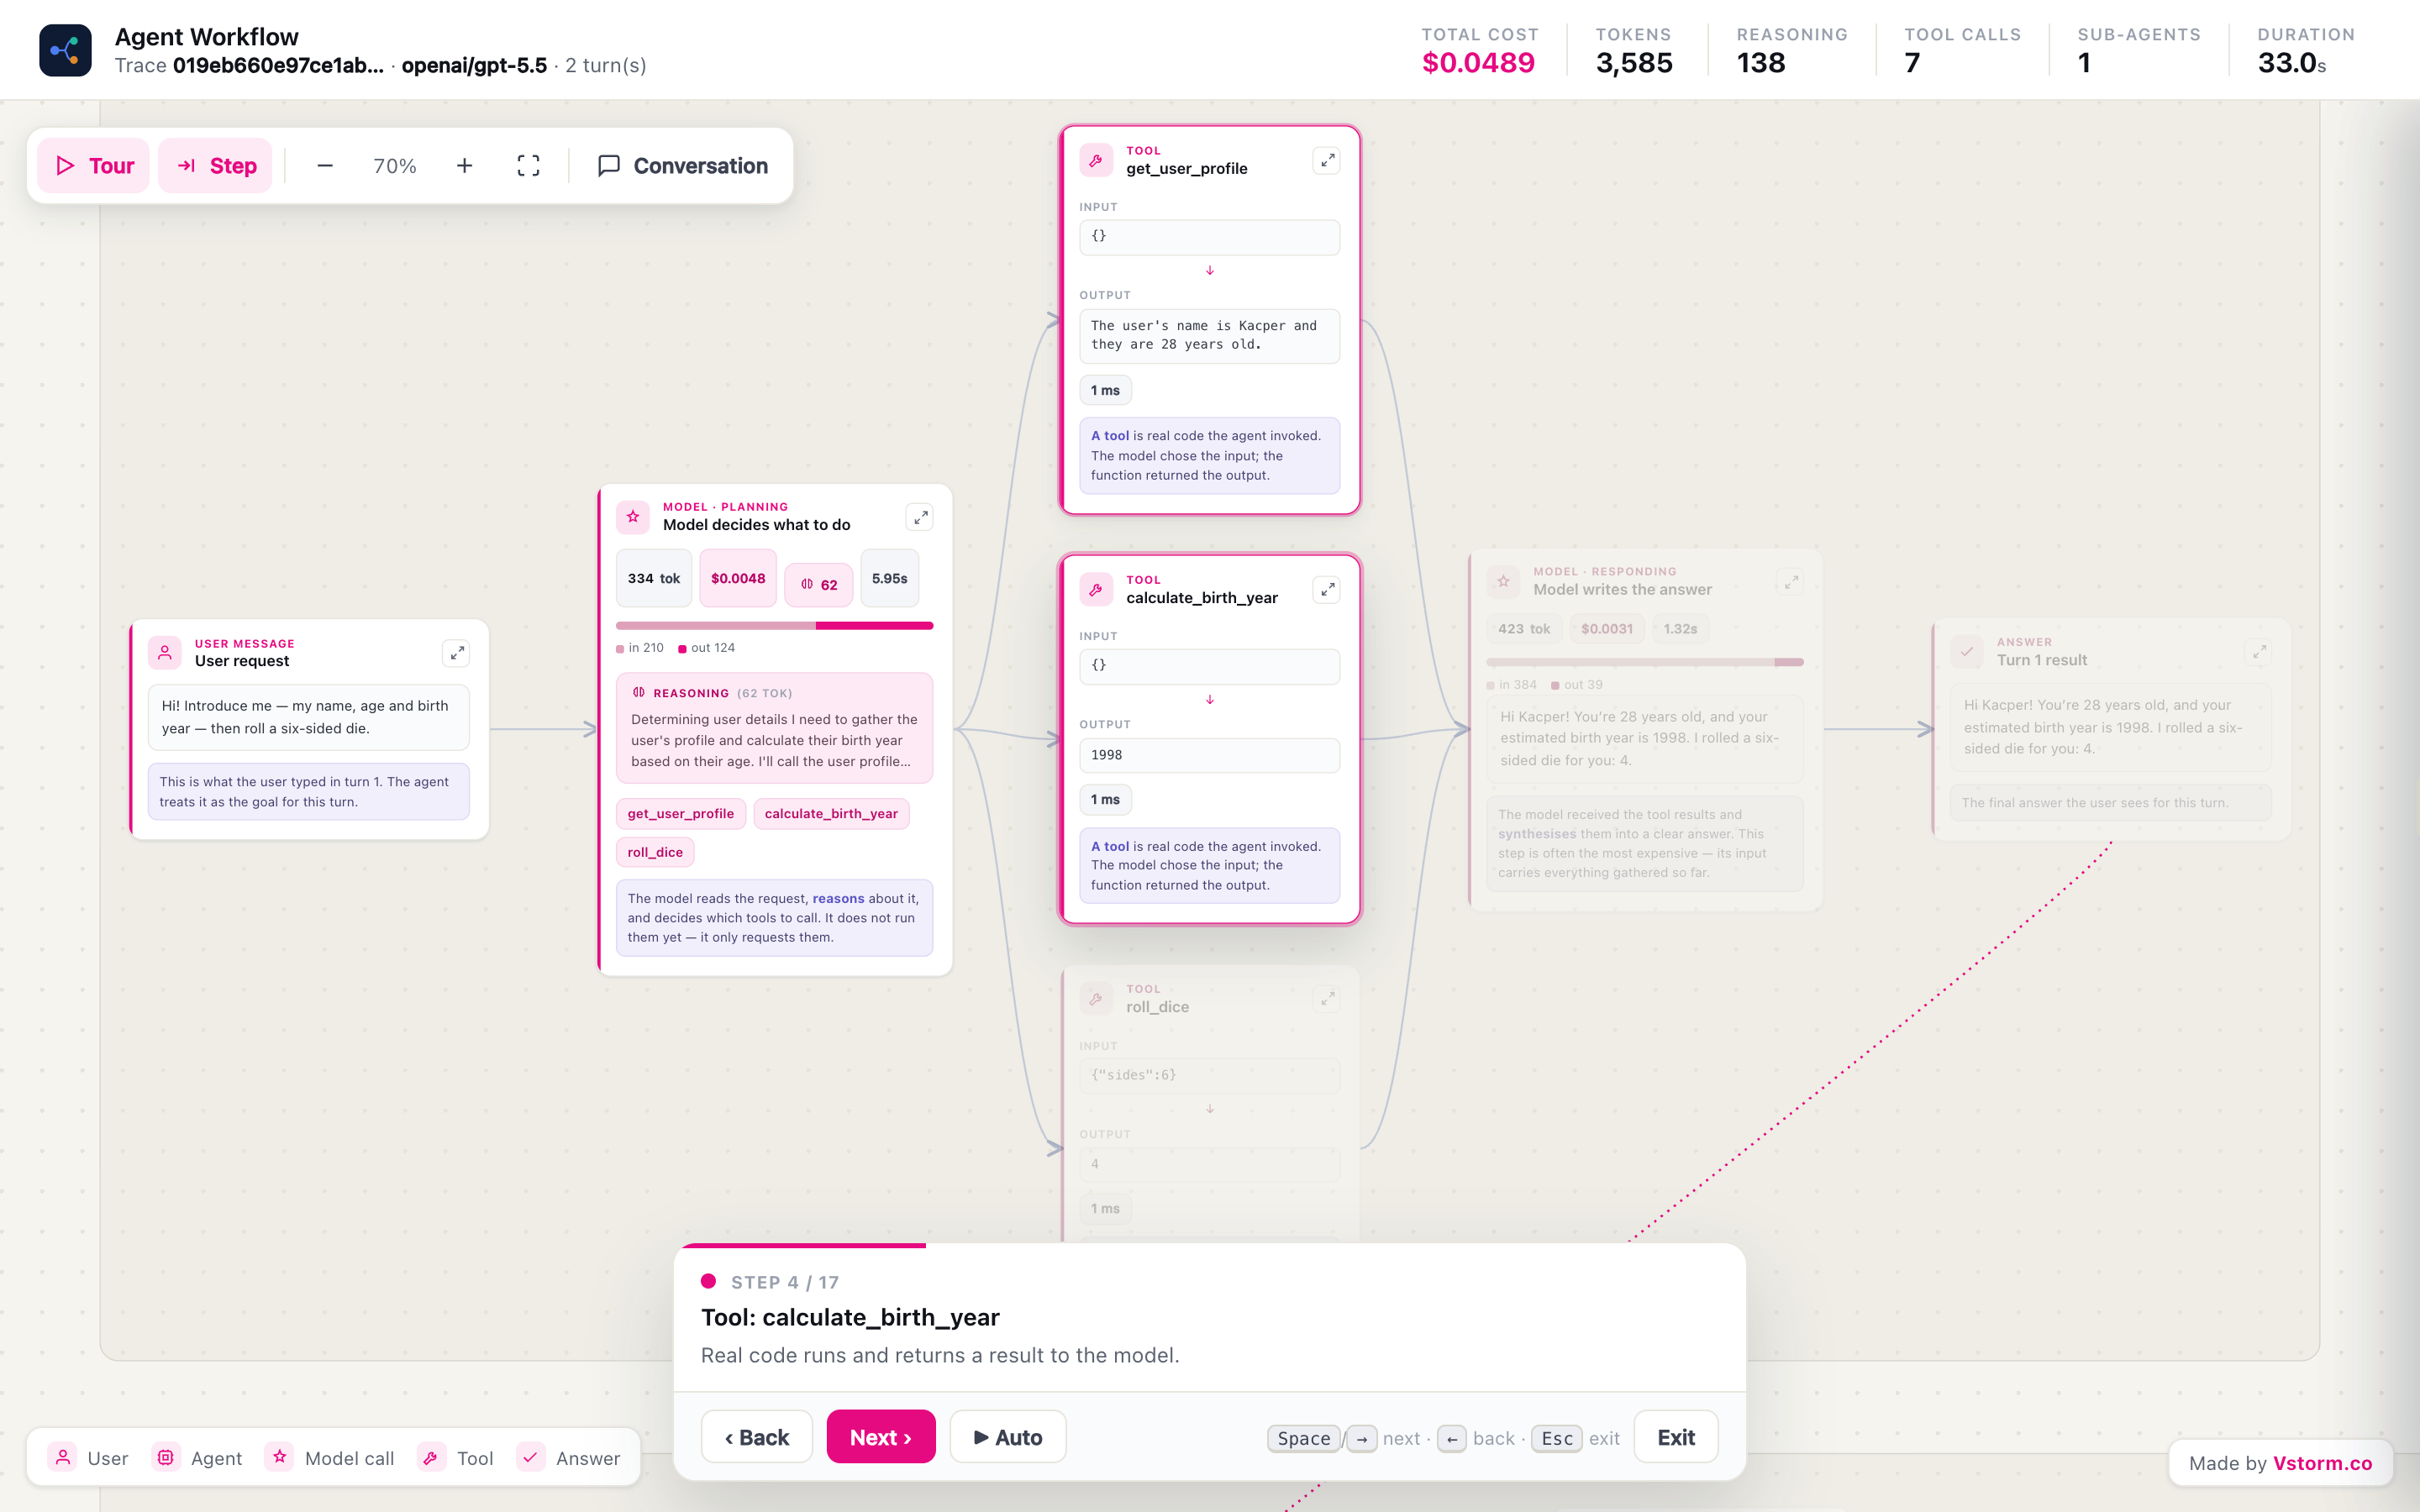The image size is (2420, 1512).
Task: Click the User legend icon
Action: [63, 1457]
